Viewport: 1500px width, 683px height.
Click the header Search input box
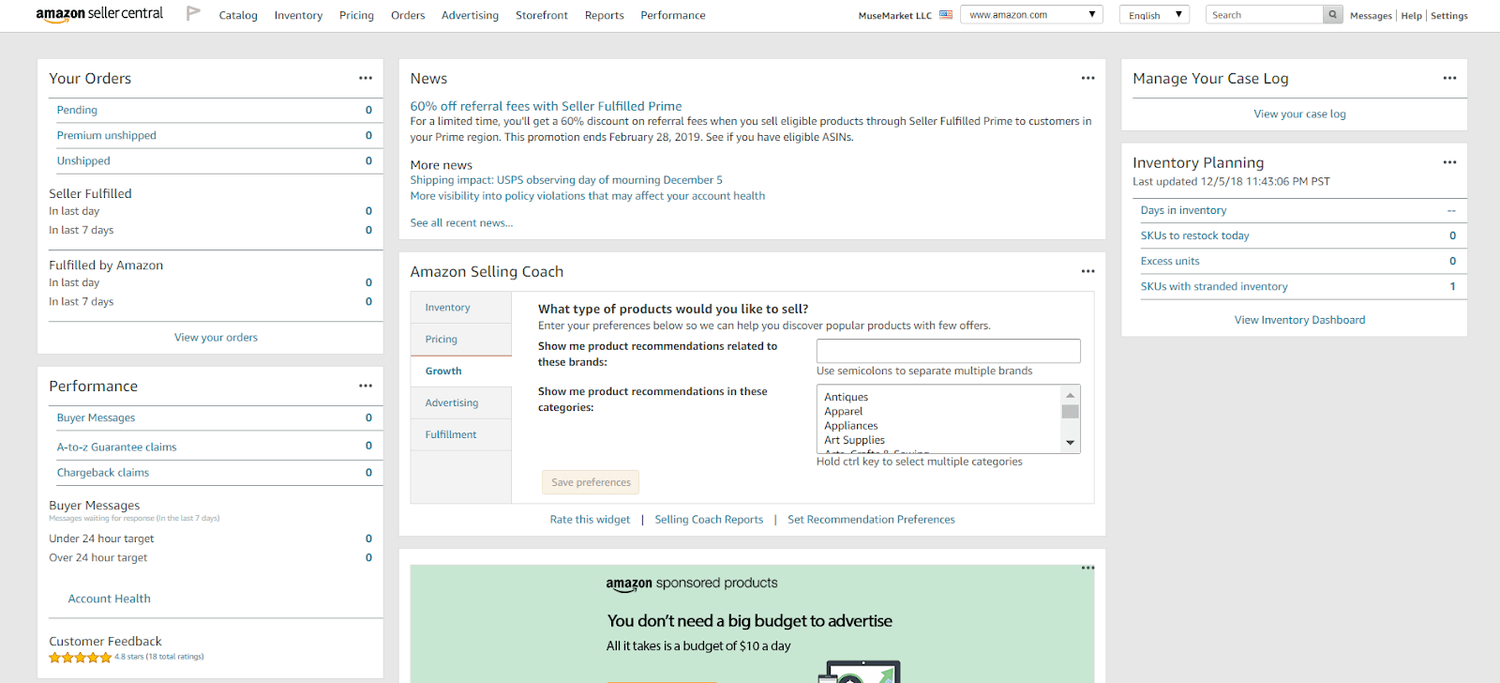(x=1264, y=15)
